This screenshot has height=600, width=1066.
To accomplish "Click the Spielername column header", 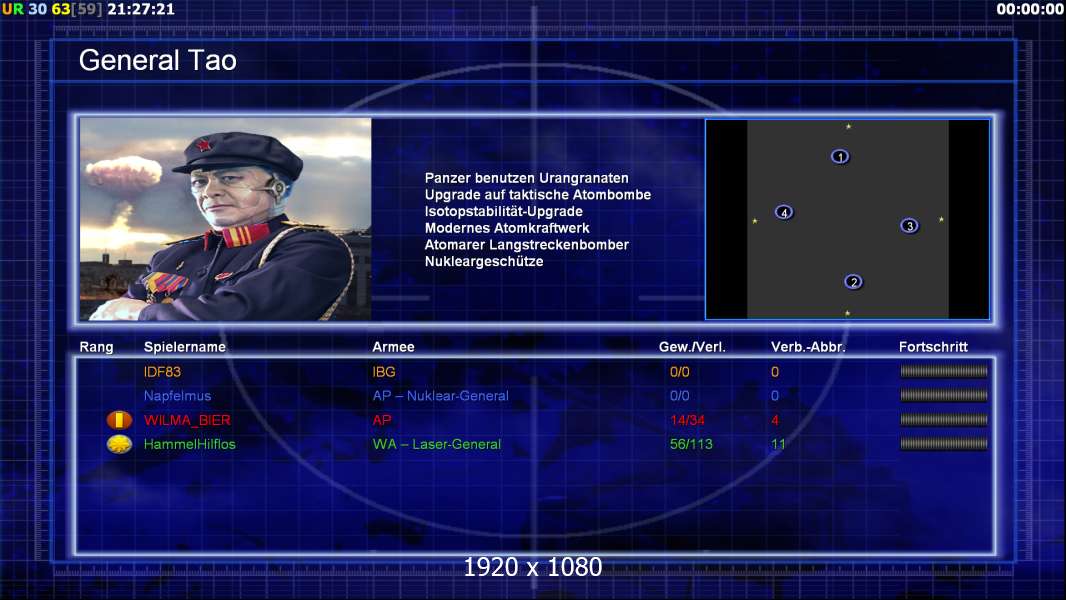I will coord(185,347).
